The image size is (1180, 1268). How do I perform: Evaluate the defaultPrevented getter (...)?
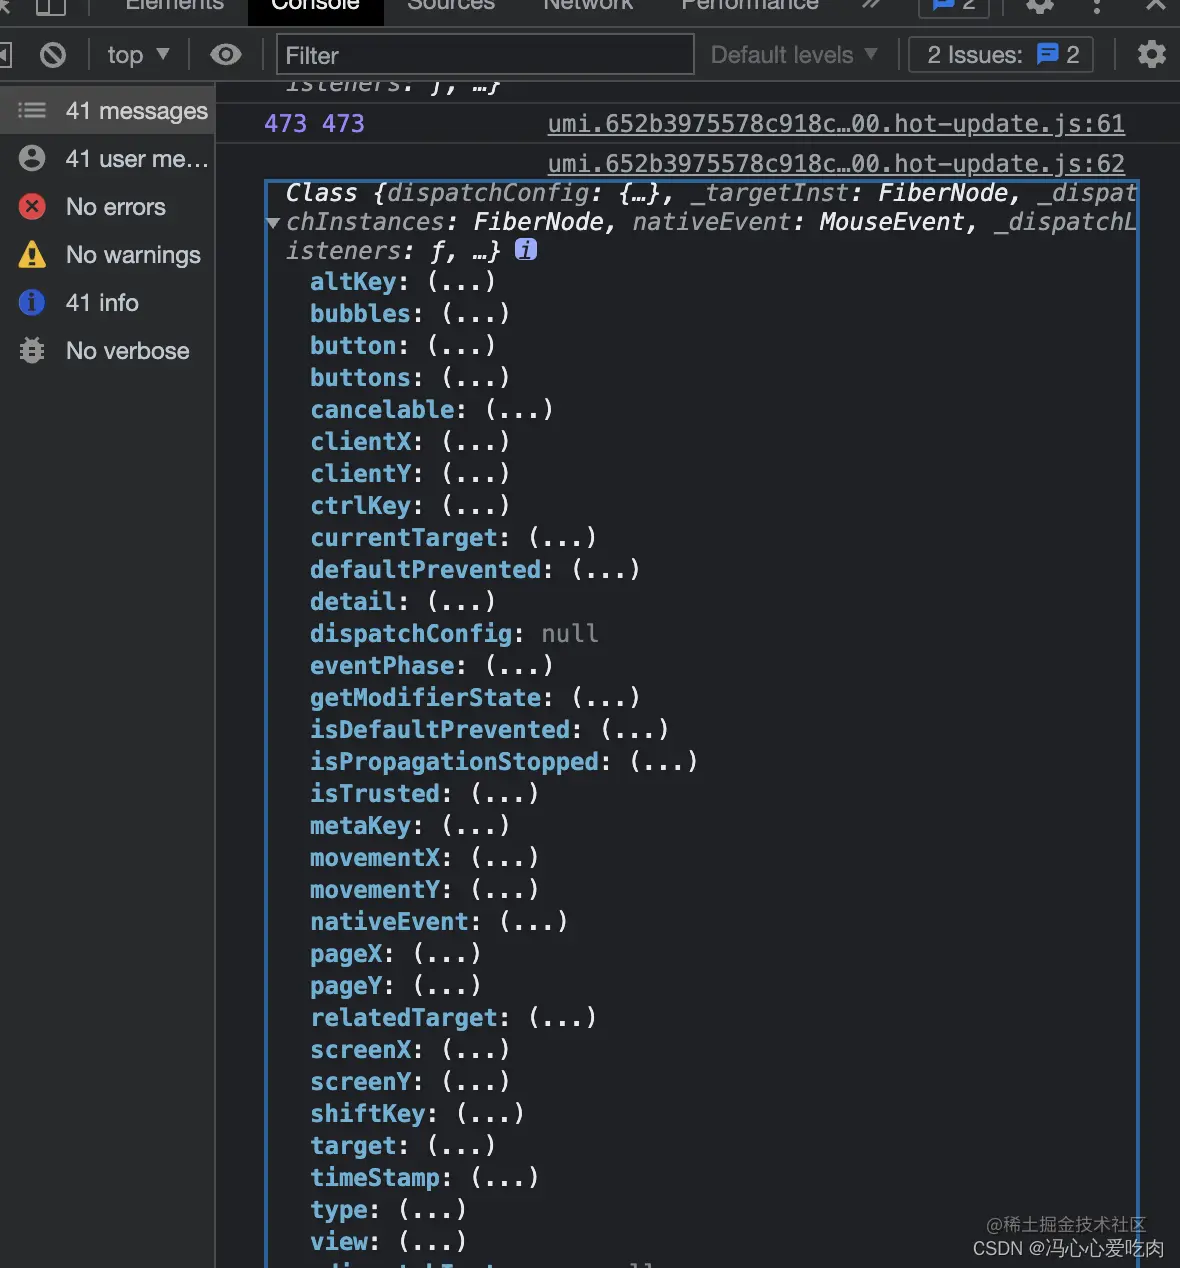(x=606, y=570)
